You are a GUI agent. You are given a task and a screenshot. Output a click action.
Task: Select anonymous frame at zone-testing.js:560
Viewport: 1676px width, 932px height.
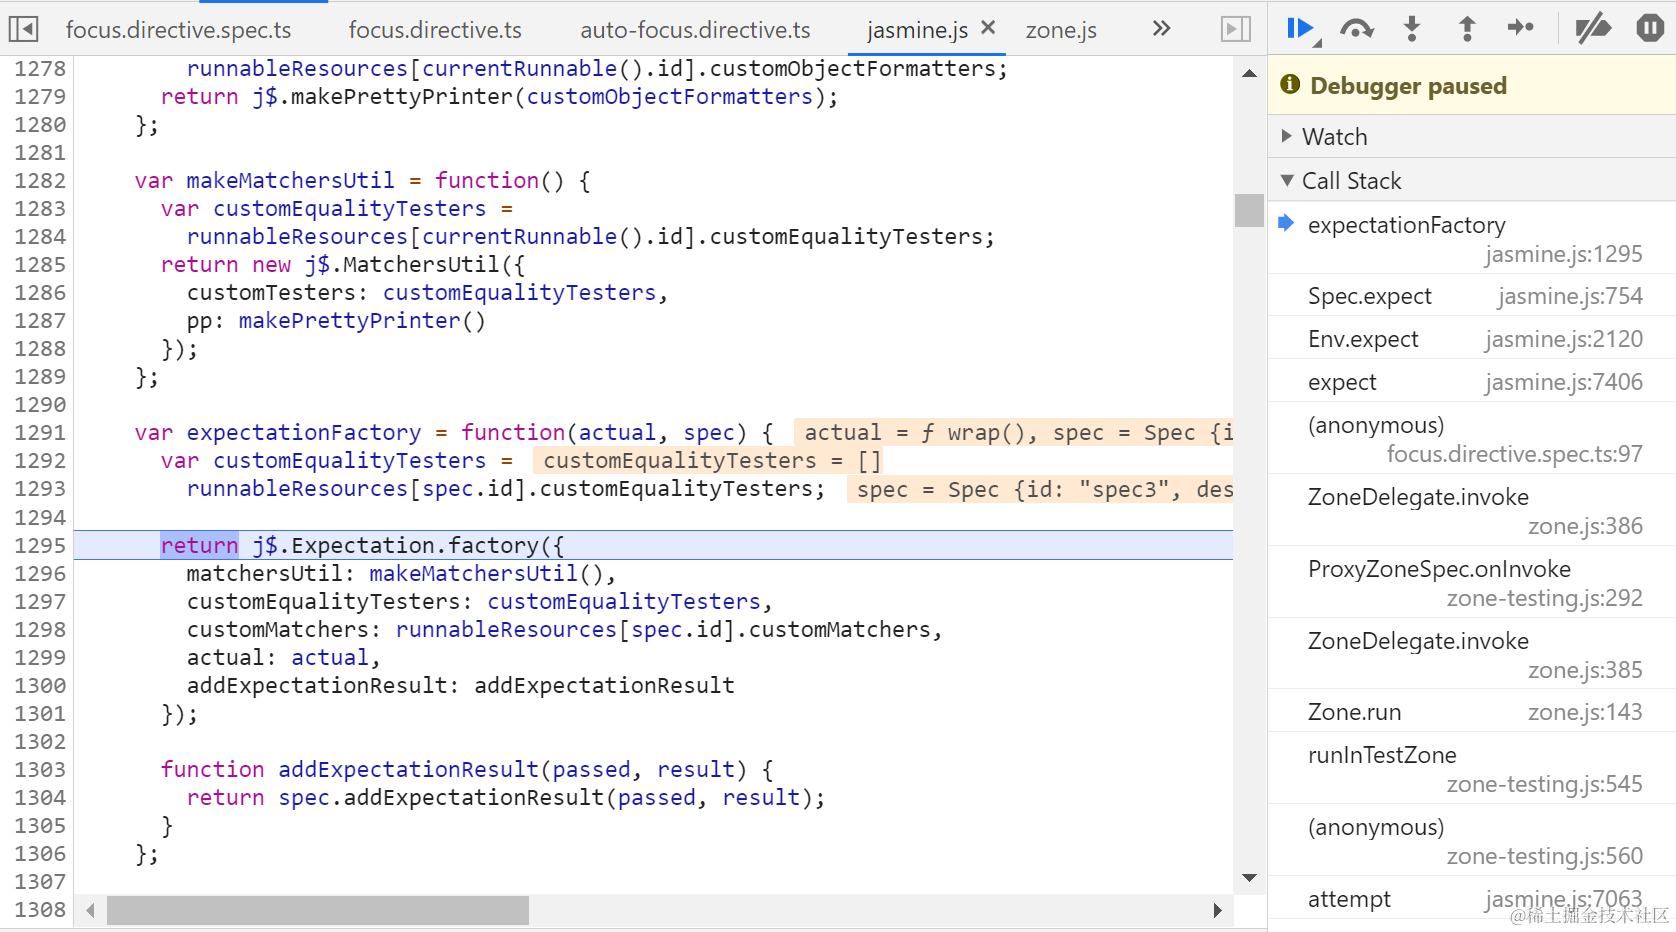click(1472, 841)
